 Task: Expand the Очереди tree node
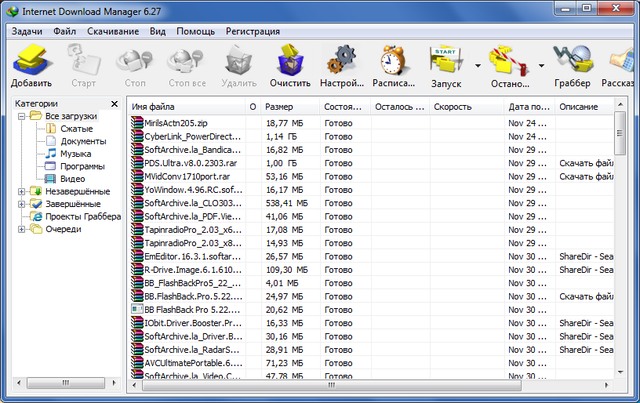coord(22,228)
